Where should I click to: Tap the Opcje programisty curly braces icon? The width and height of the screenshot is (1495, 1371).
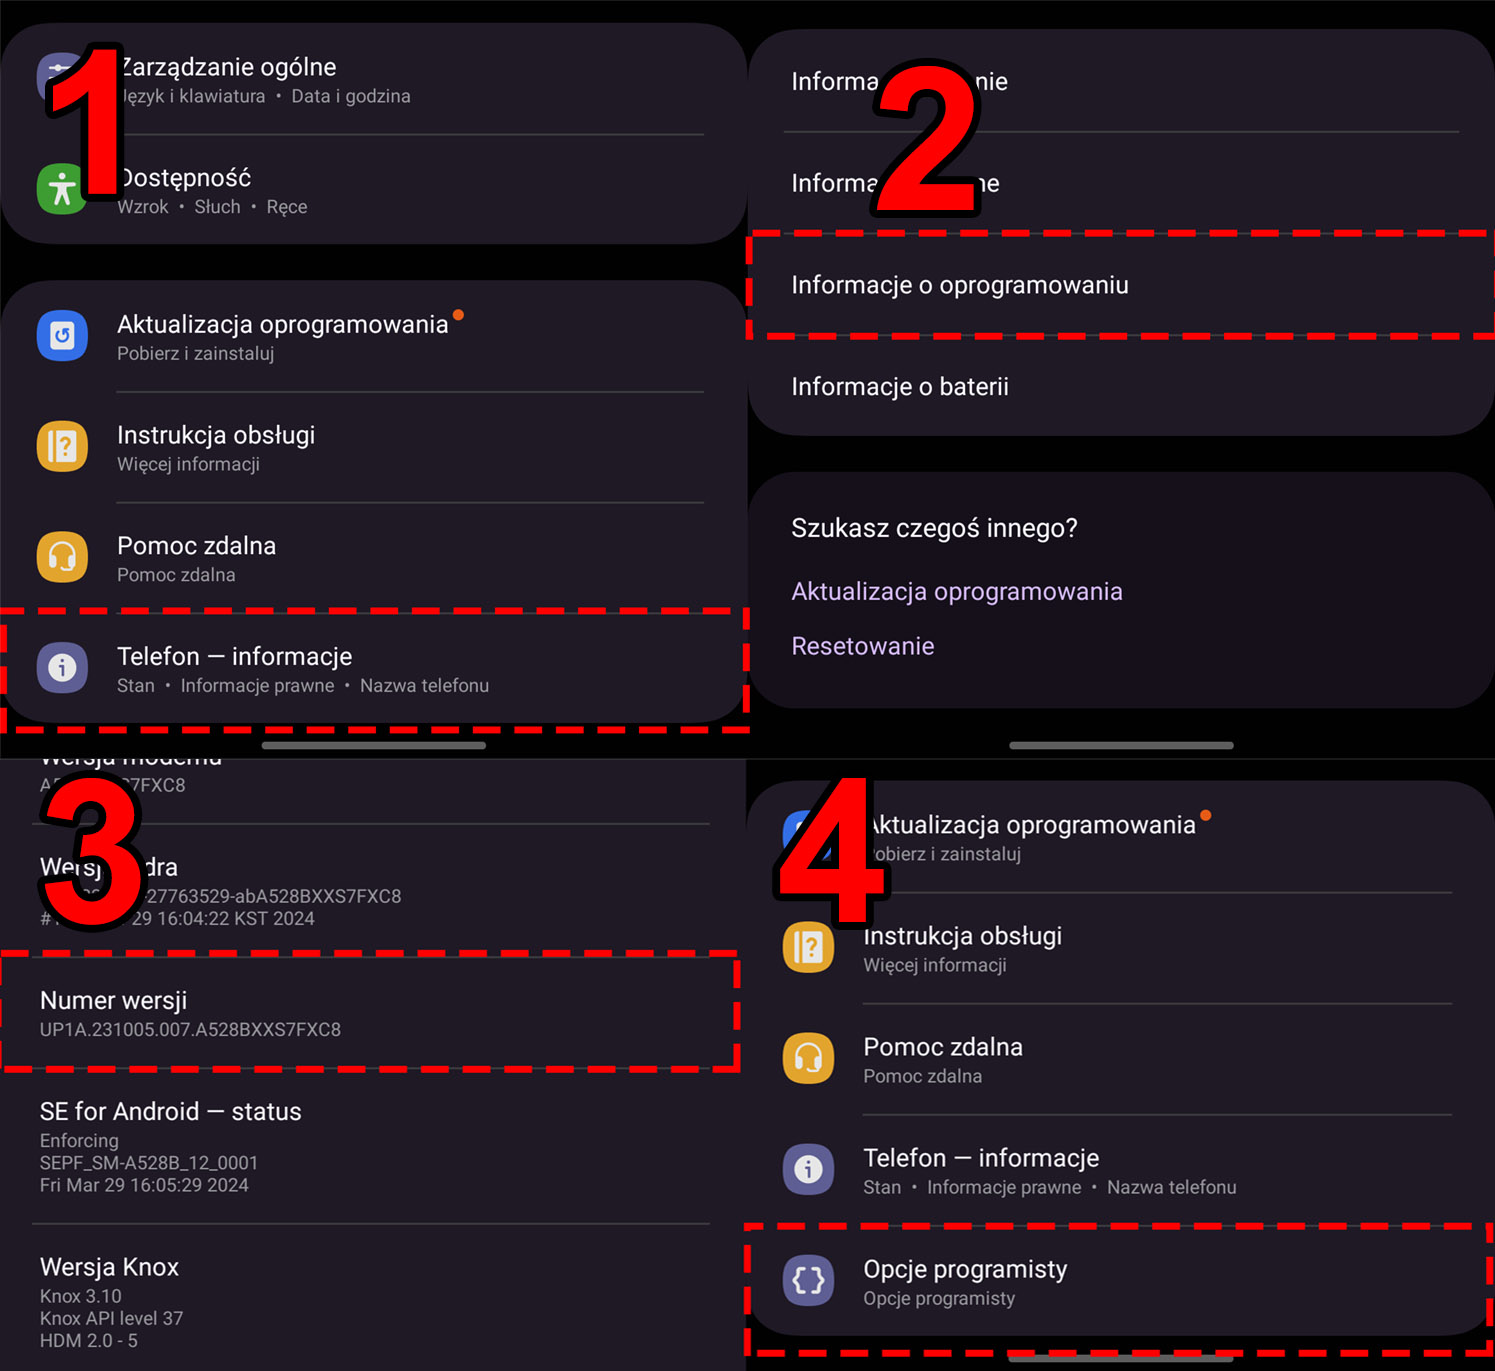(x=808, y=1280)
